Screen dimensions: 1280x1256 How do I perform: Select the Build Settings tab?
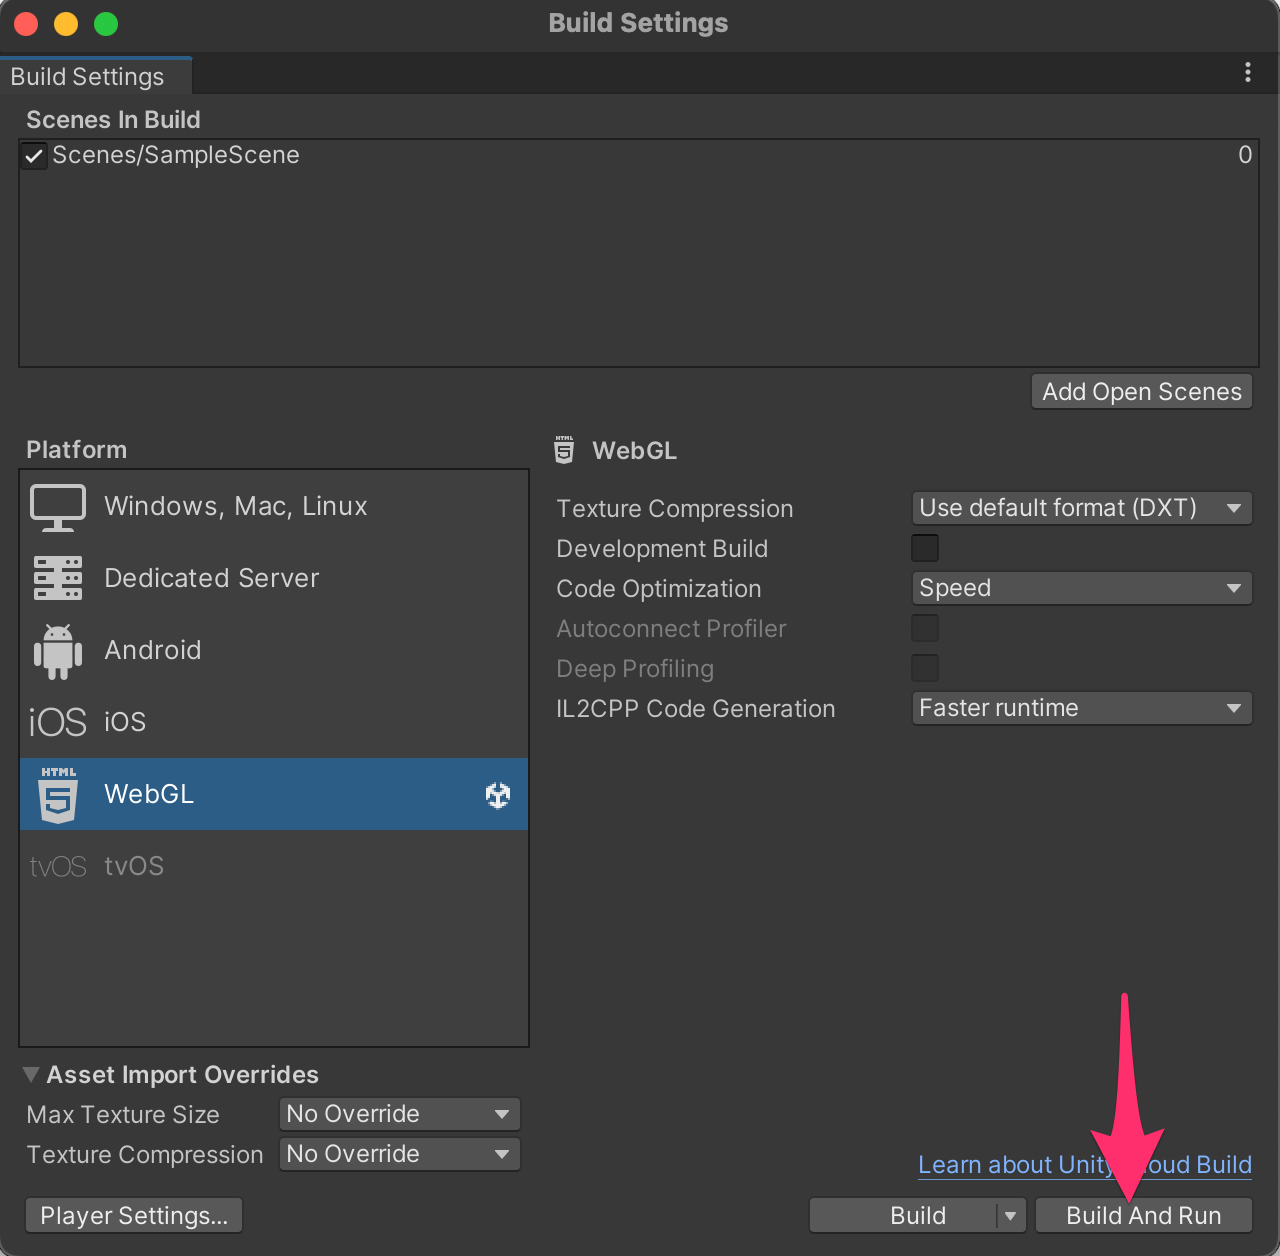(x=95, y=76)
